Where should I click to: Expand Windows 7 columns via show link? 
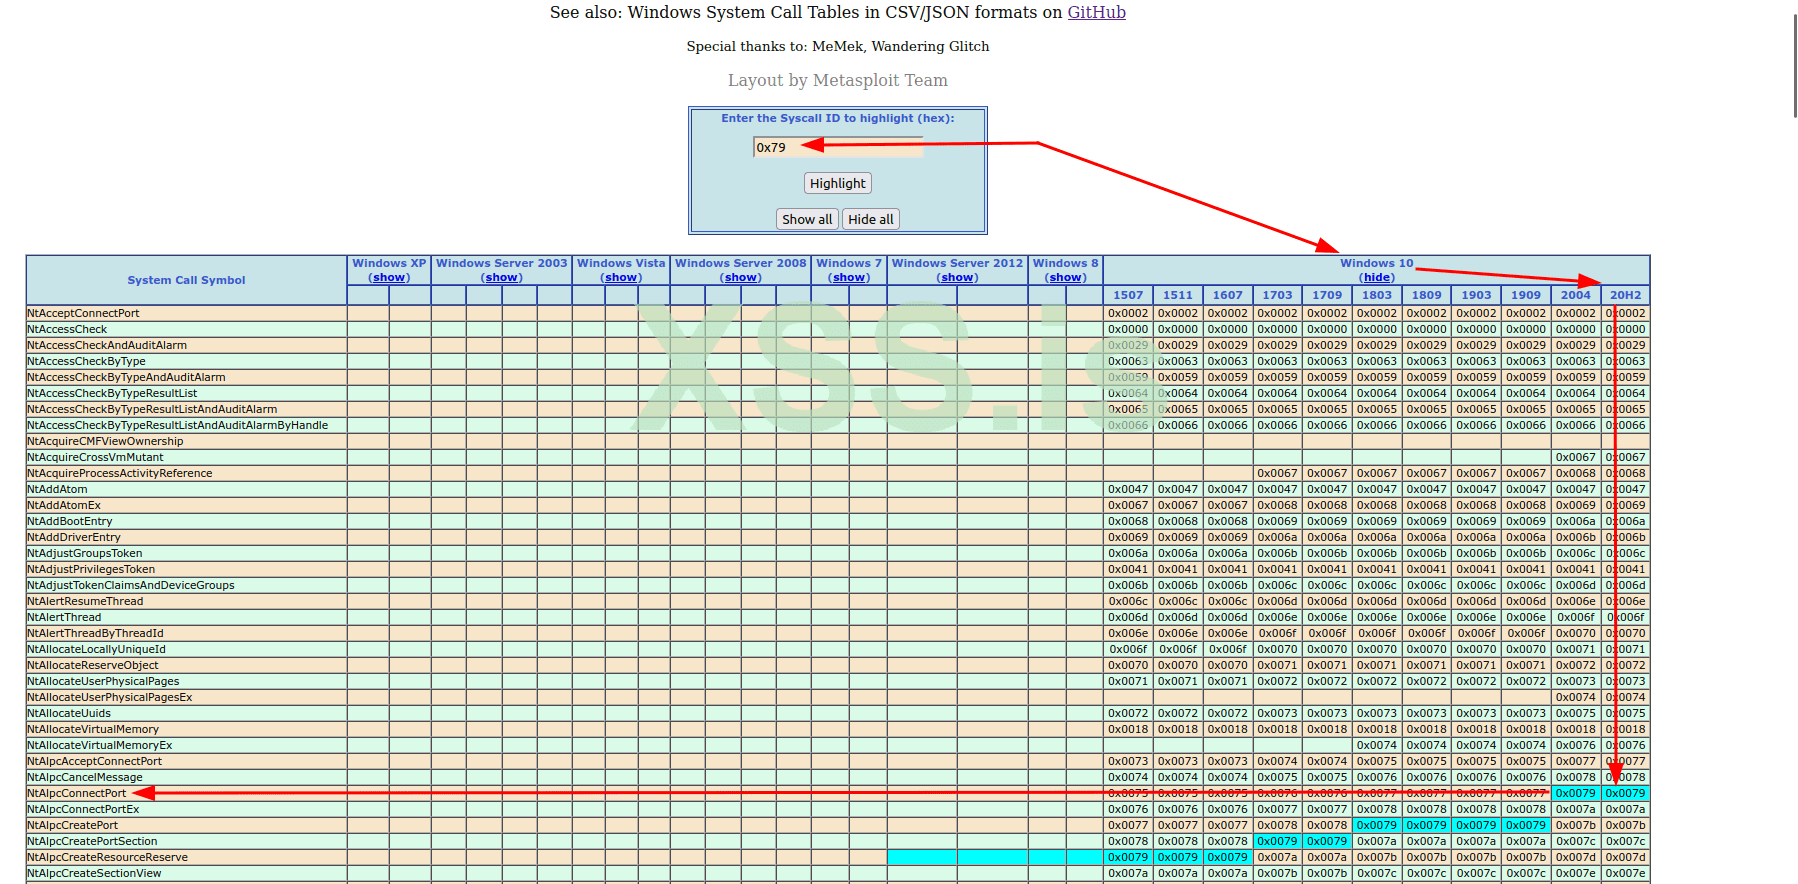pyautogui.click(x=849, y=278)
